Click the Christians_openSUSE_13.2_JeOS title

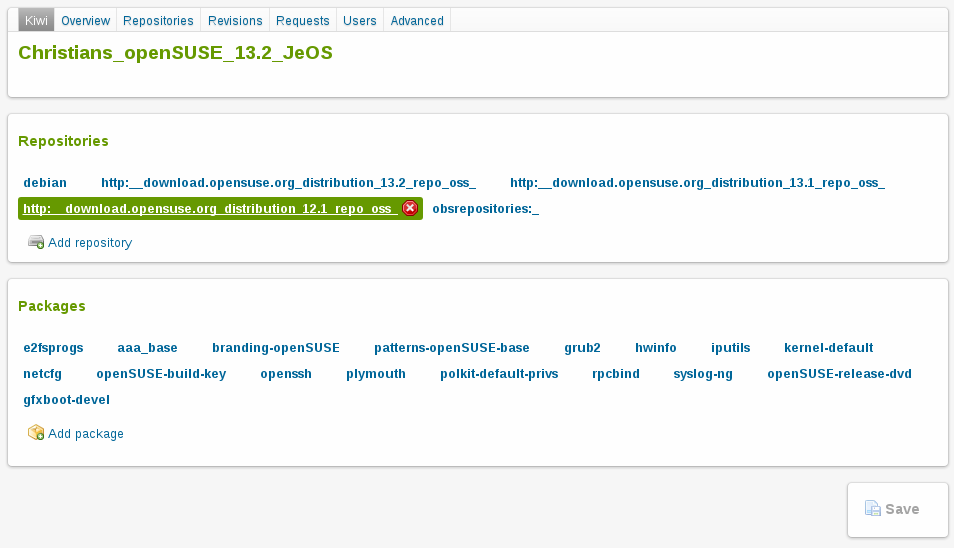(175, 53)
